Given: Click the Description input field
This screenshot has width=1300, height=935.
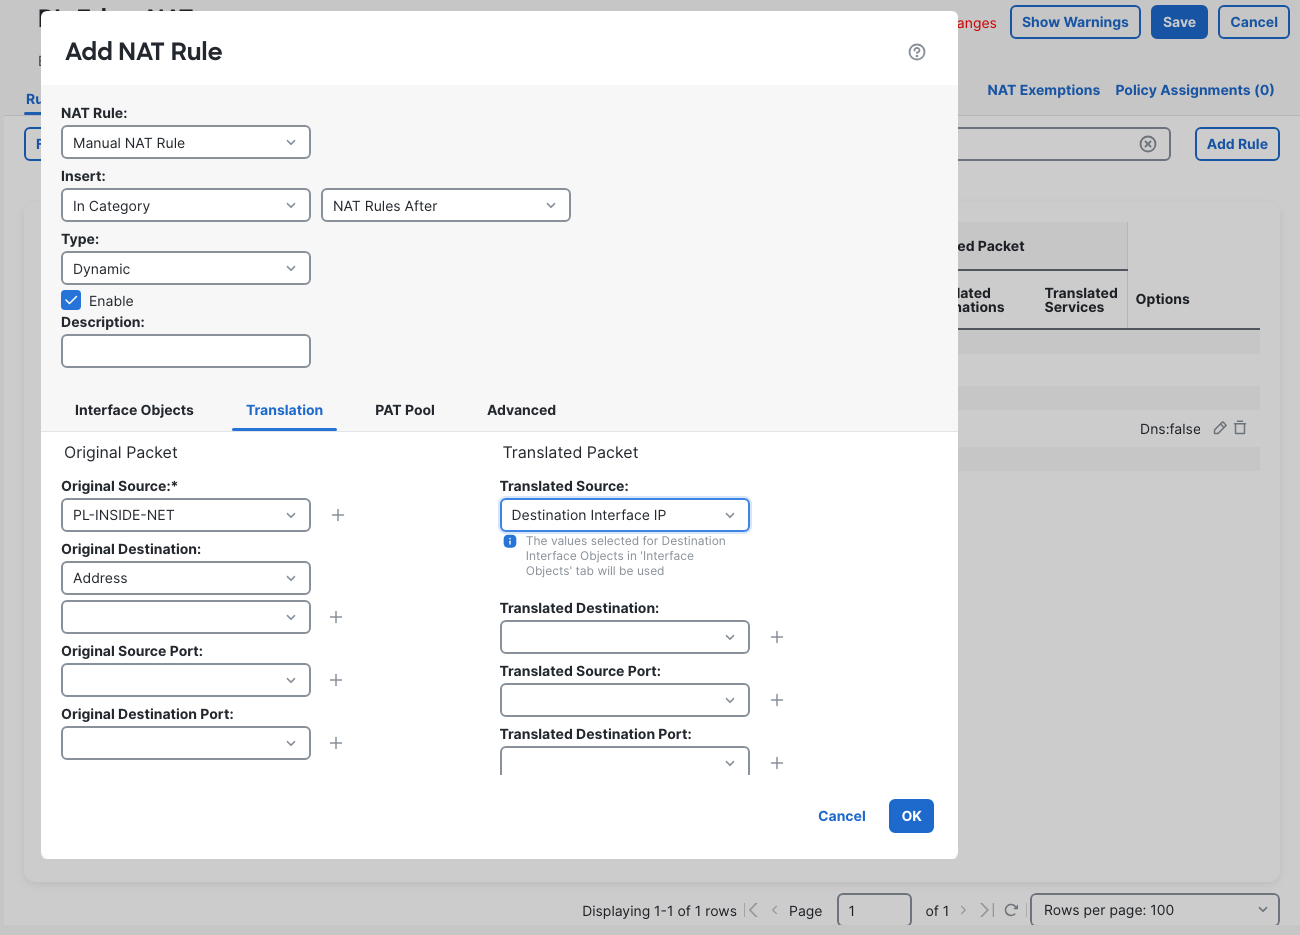Looking at the screenshot, I should pos(186,351).
